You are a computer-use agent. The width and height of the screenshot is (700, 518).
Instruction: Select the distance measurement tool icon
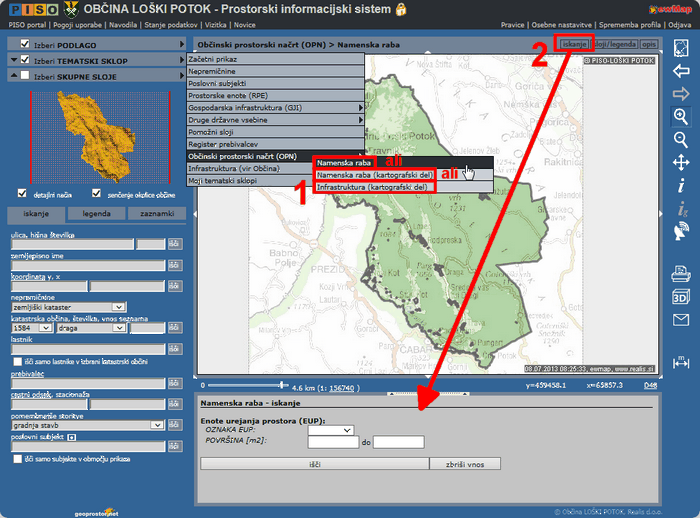(x=681, y=361)
